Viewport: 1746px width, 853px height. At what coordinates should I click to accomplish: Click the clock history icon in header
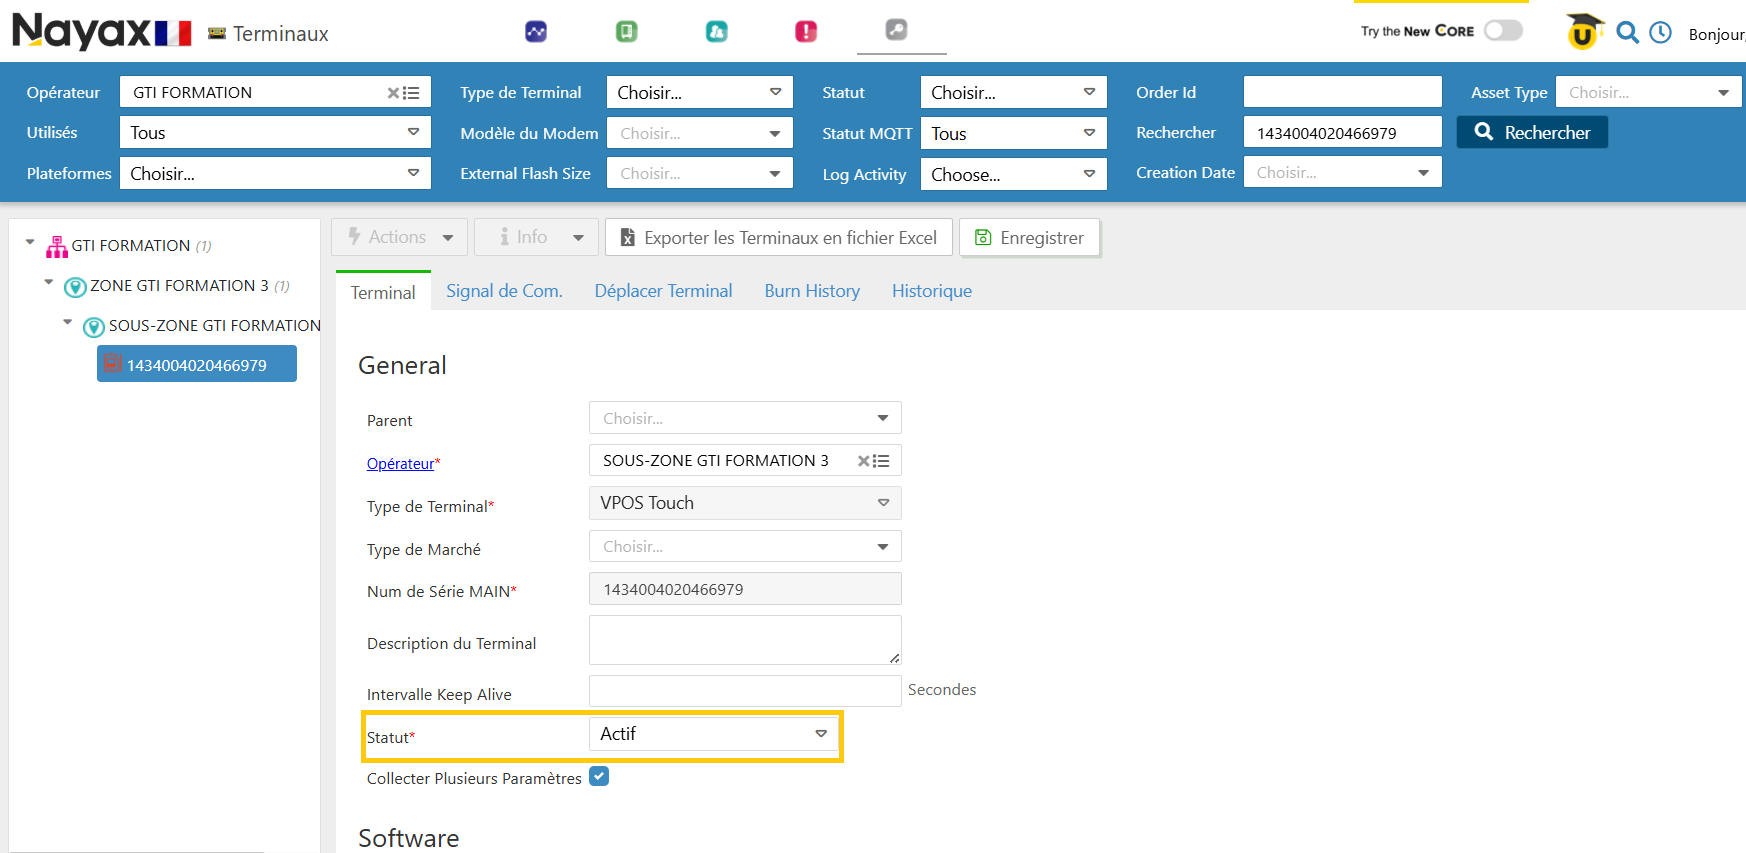coord(1660,33)
